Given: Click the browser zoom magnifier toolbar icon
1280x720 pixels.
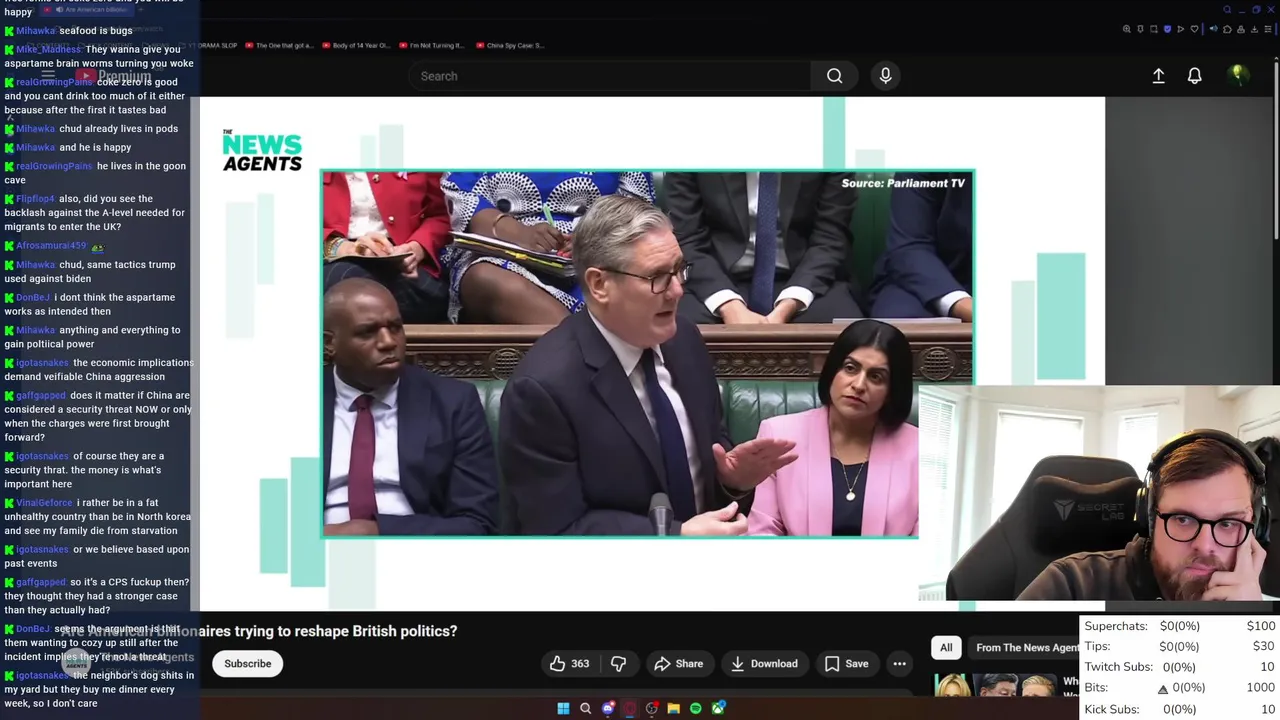Looking at the screenshot, I should (x=1127, y=29).
